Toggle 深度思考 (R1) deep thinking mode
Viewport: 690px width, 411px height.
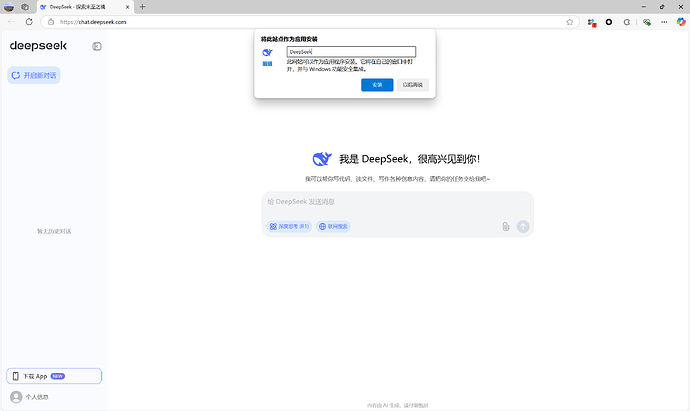tap(289, 226)
